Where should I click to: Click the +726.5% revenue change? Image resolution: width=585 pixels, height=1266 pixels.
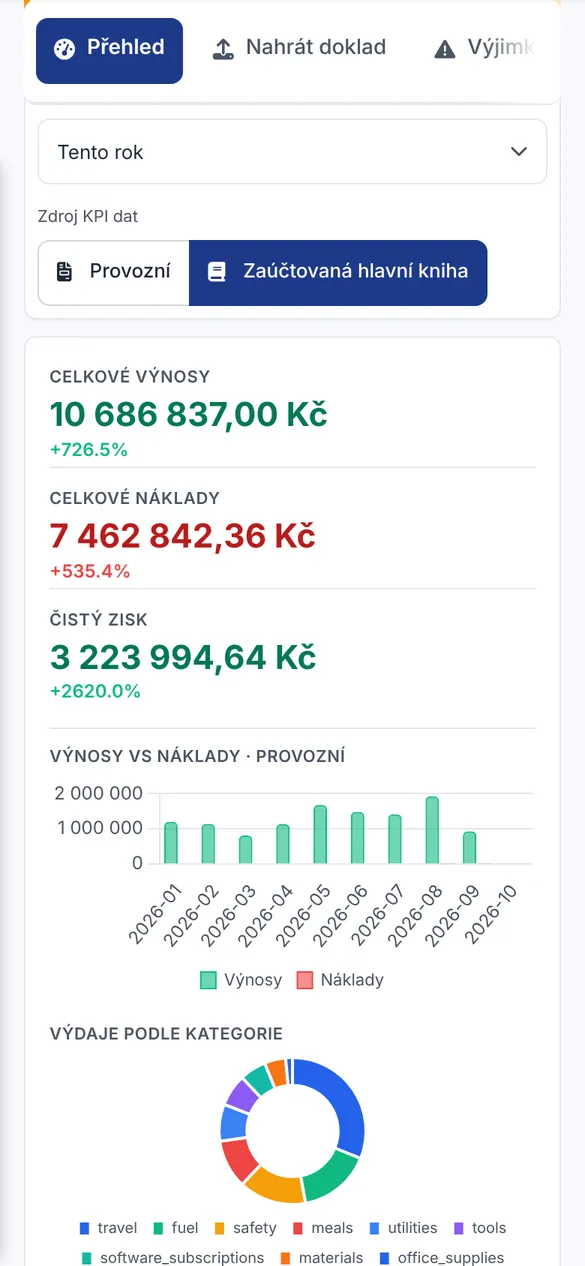89,450
